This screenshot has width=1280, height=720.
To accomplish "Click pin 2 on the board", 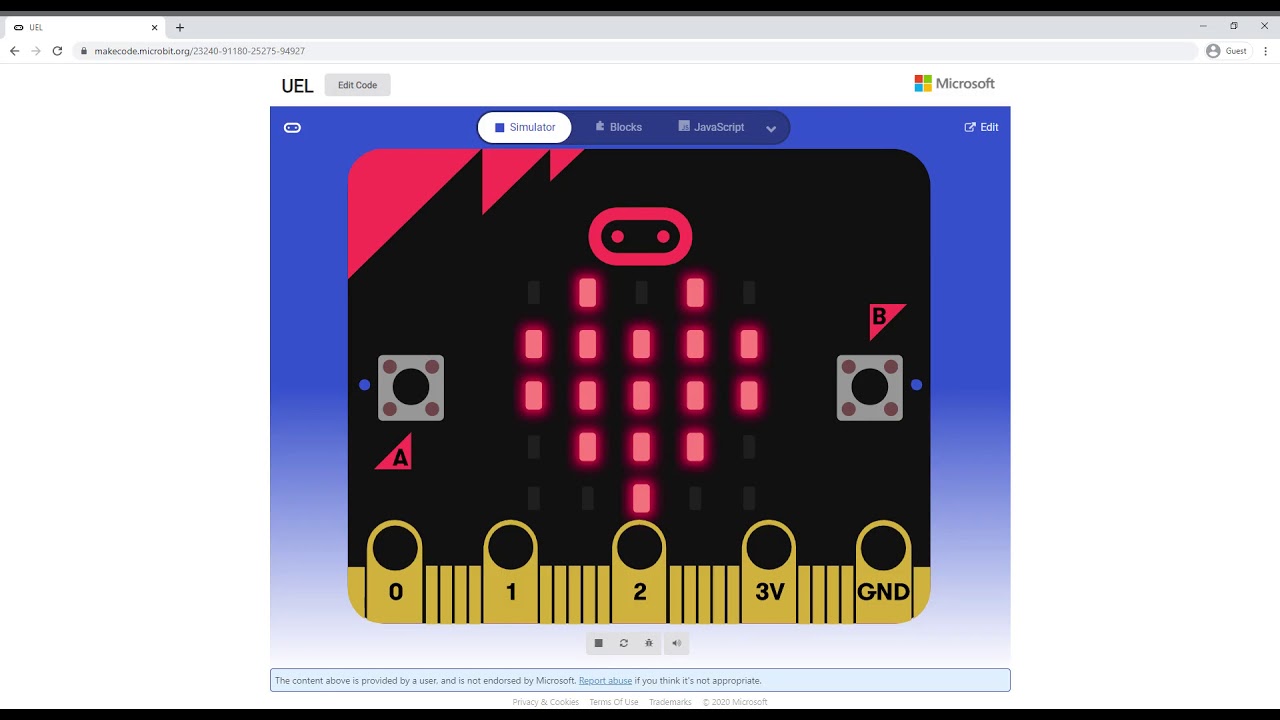I will 640,572.
